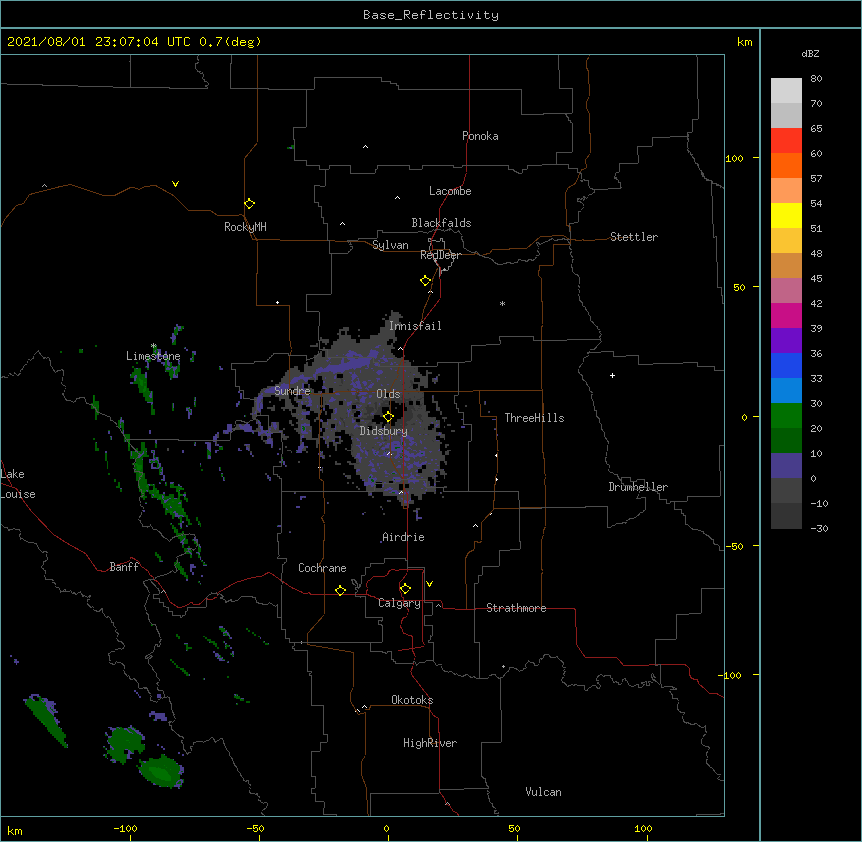862x842 pixels.
Task: Click the Lake Louise label
Action: click(x=18, y=484)
